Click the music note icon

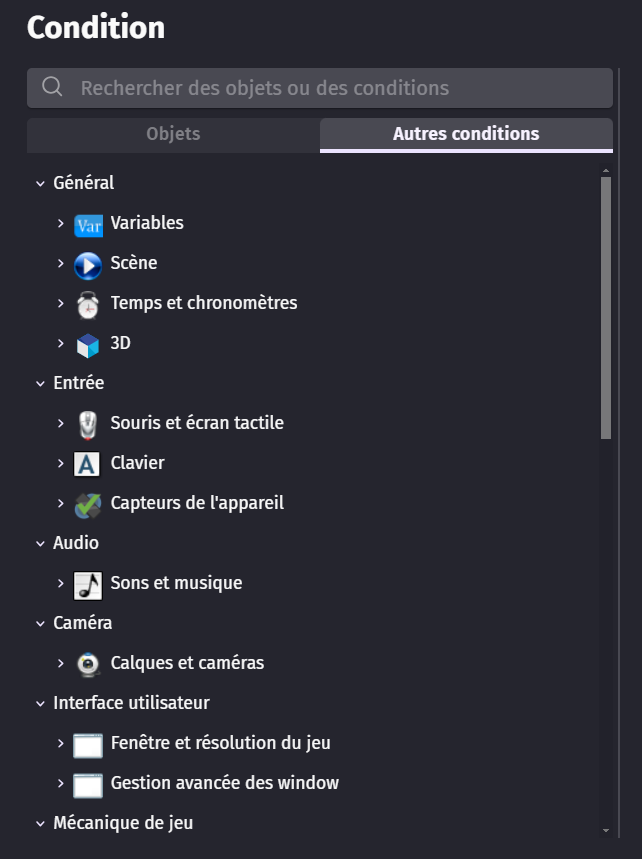88,584
